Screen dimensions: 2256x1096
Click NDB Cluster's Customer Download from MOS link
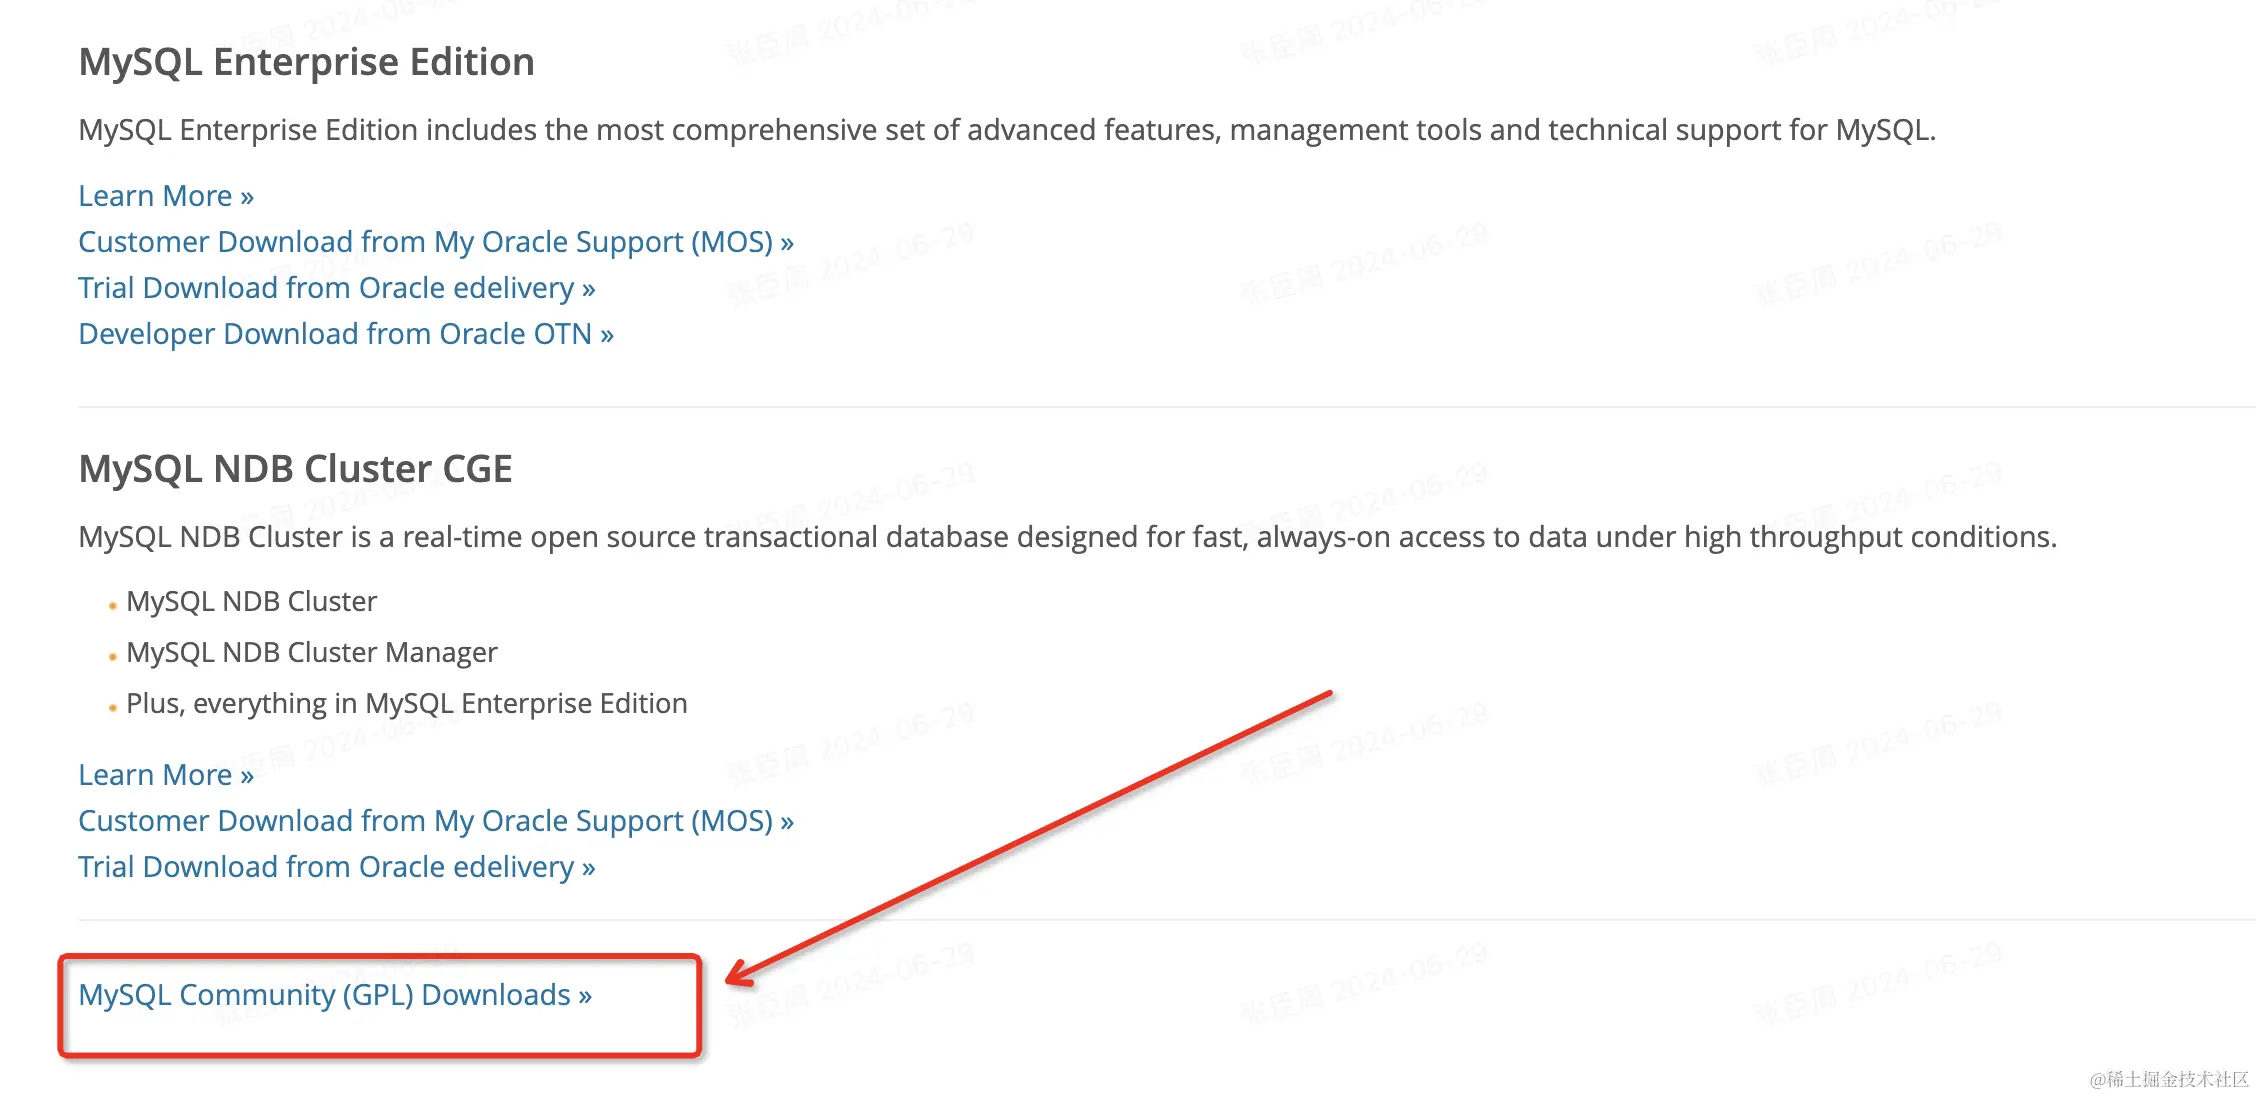pos(436,821)
